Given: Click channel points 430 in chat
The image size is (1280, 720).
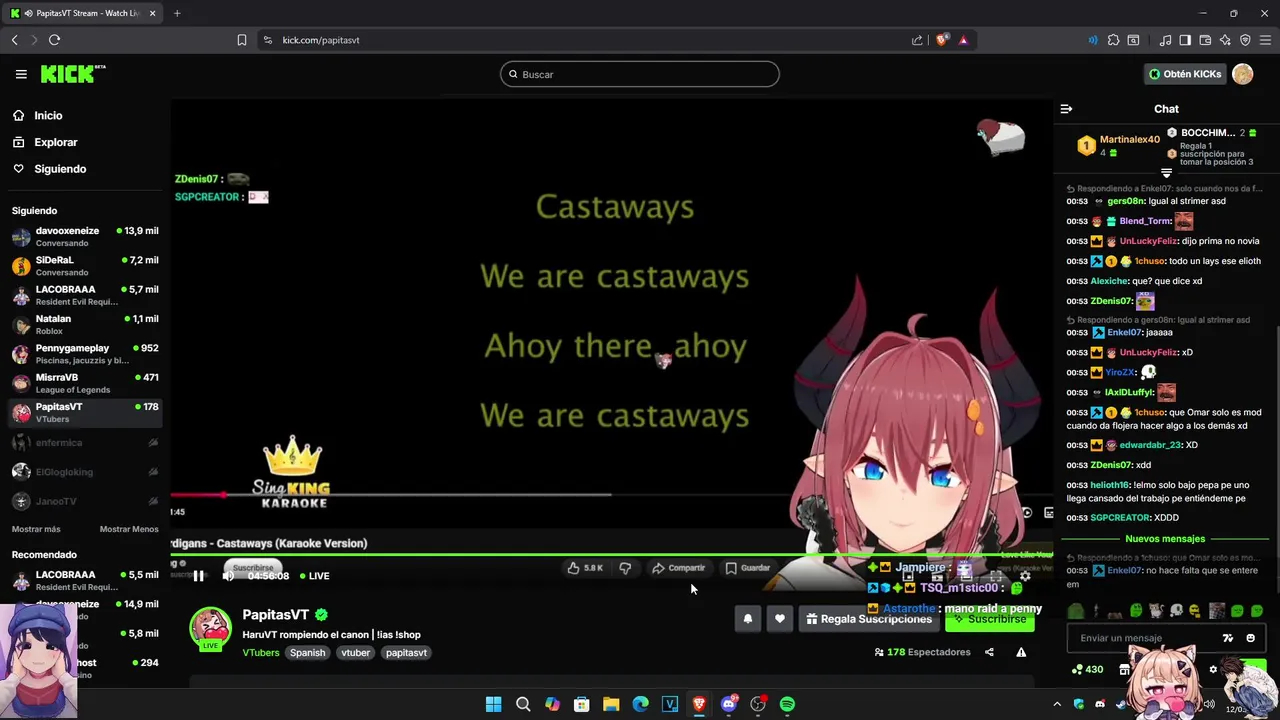Looking at the screenshot, I should [x=1087, y=669].
